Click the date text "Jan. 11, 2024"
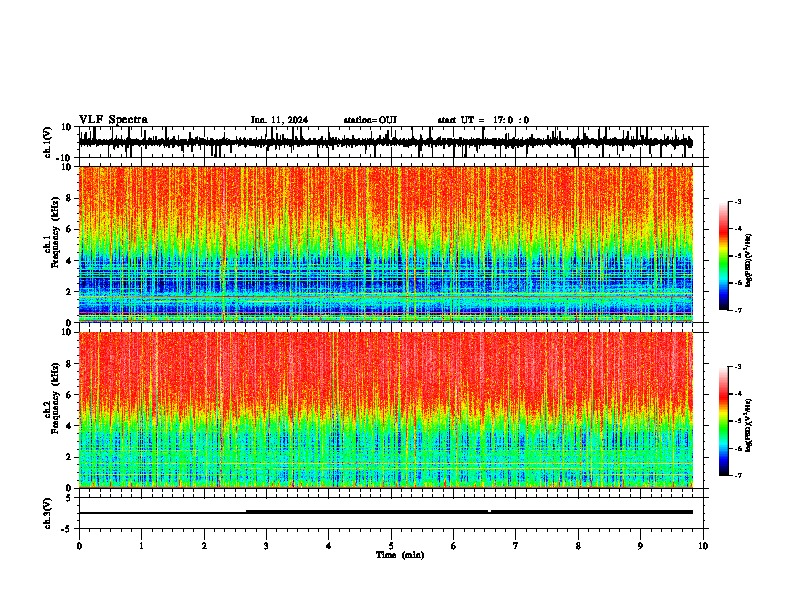The width and height of the screenshot is (792, 612). (x=279, y=120)
